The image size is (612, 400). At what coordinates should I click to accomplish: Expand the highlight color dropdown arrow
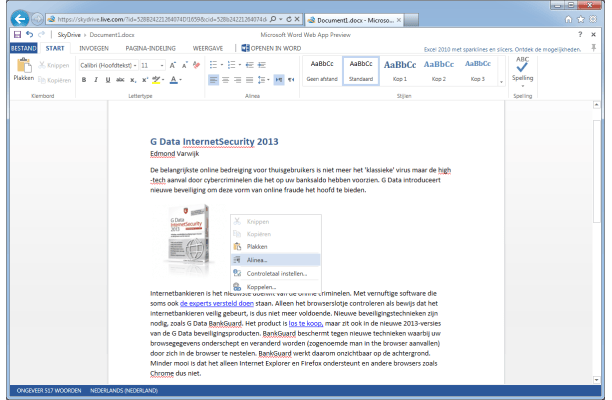[x=163, y=80]
